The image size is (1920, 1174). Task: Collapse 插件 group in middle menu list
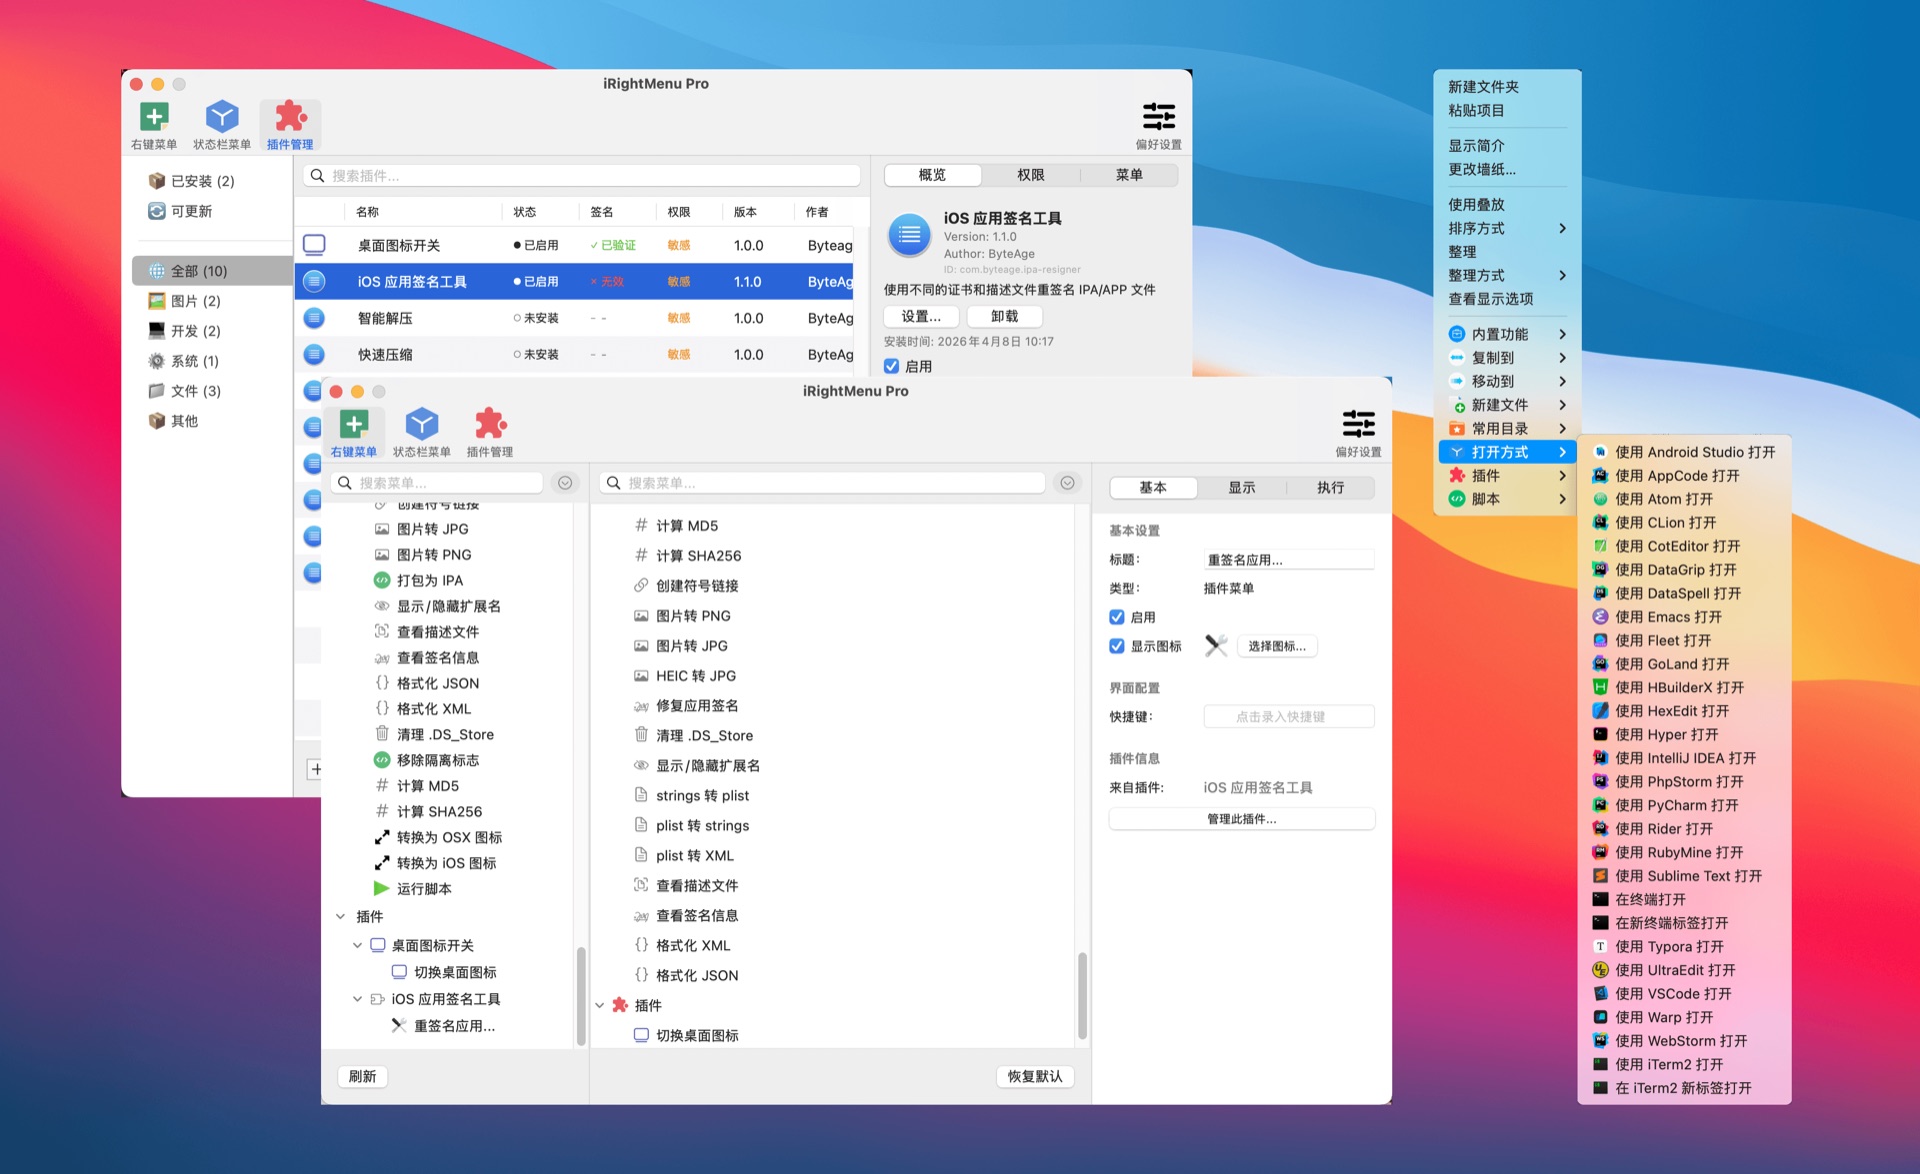pyautogui.click(x=600, y=1005)
